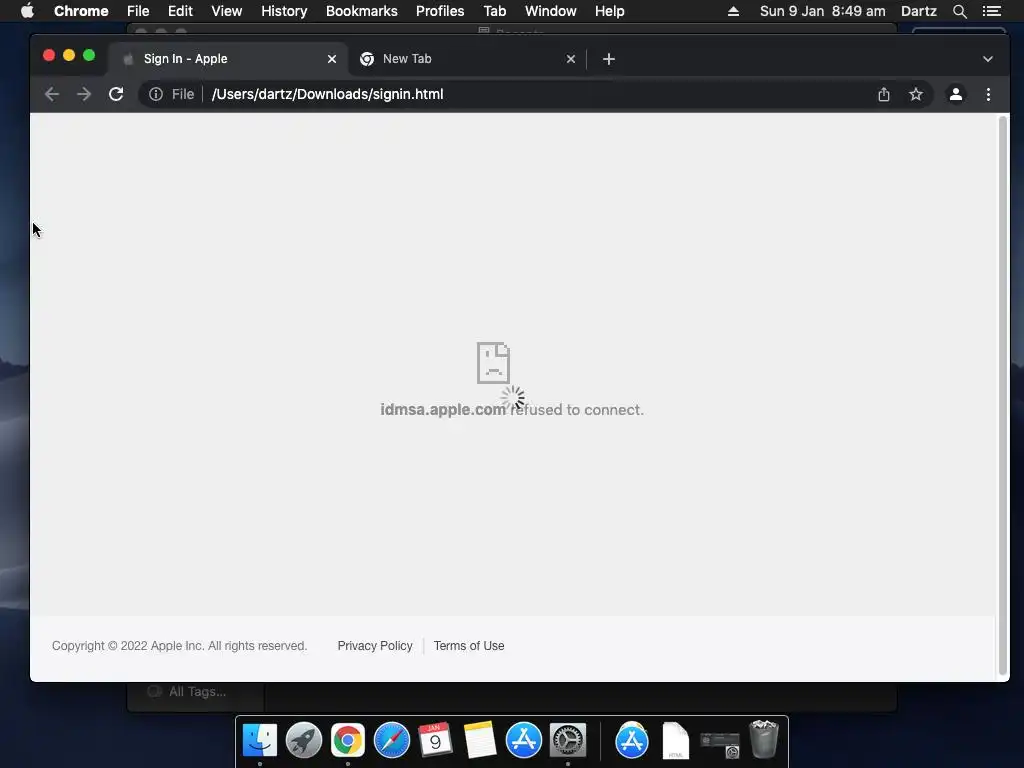Bookmark this page with the star
Viewport: 1024px width, 768px height.
click(x=916, y=94)
